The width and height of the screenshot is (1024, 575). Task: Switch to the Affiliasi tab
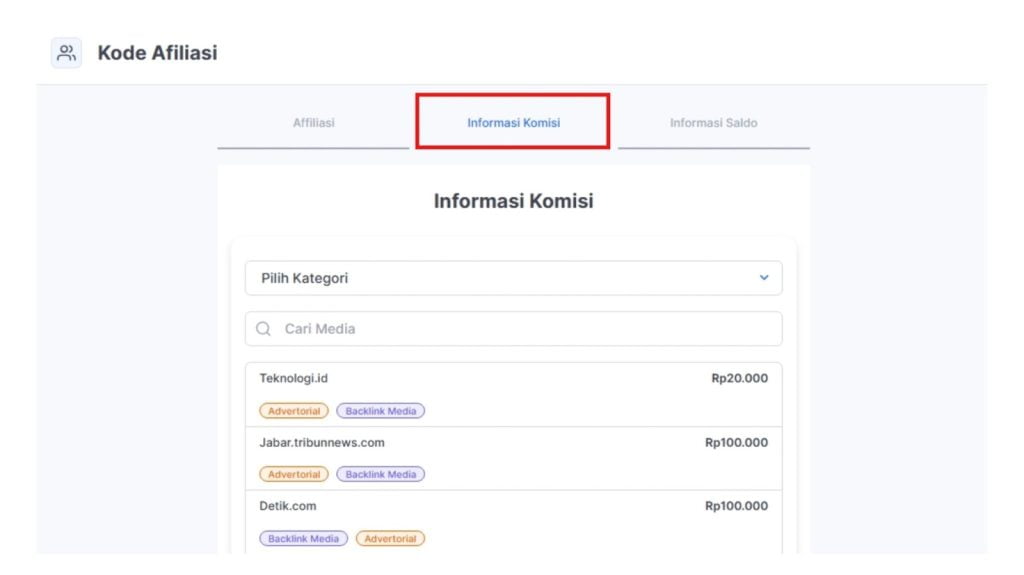tap(313, 123)
